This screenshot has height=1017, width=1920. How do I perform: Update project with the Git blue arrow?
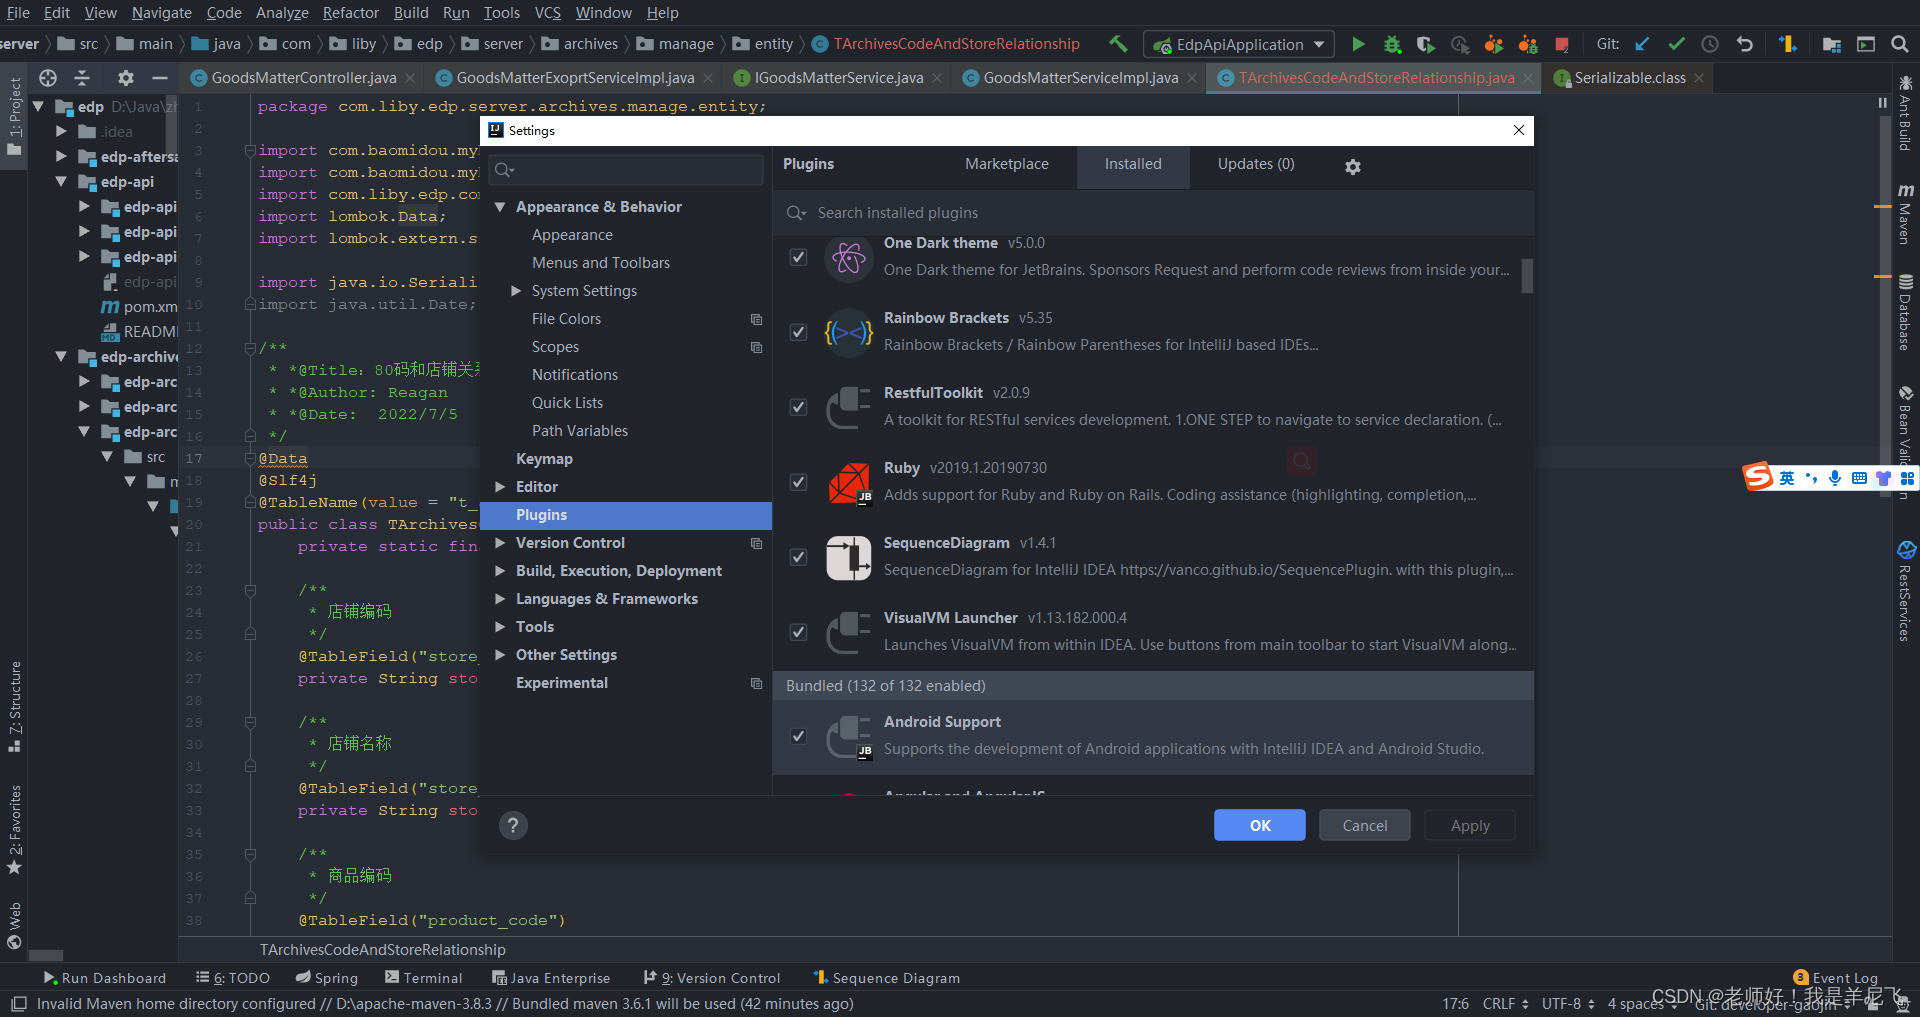[x=1643, y=44]
